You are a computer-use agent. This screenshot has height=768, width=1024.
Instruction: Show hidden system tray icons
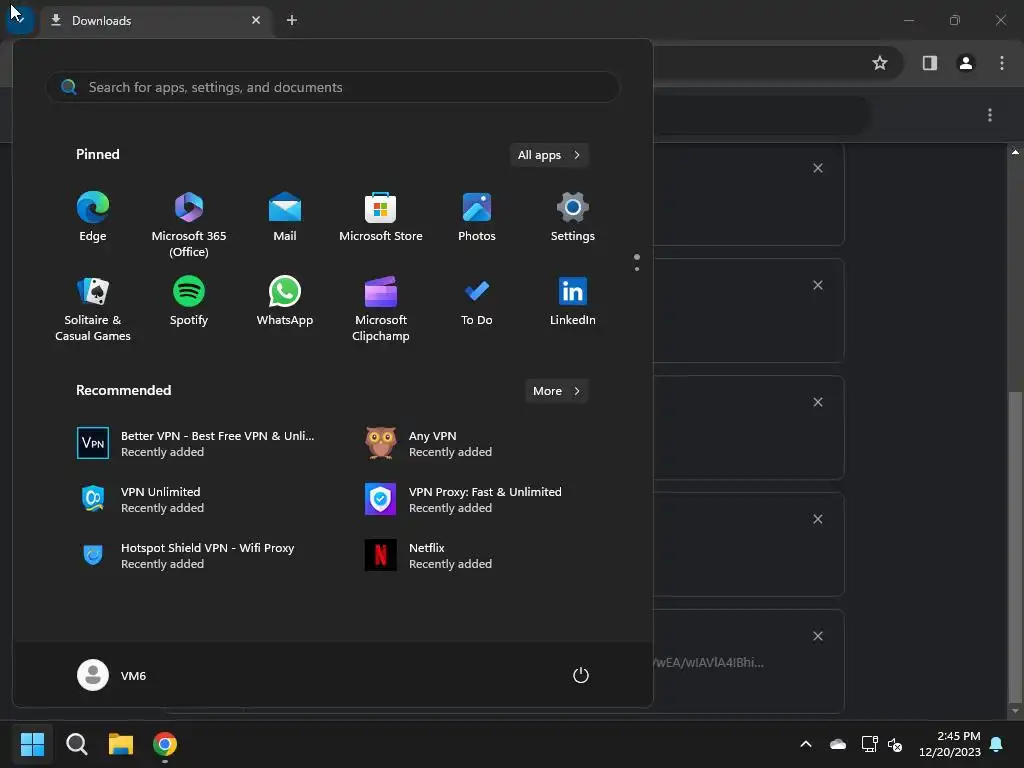click(806, 744)
